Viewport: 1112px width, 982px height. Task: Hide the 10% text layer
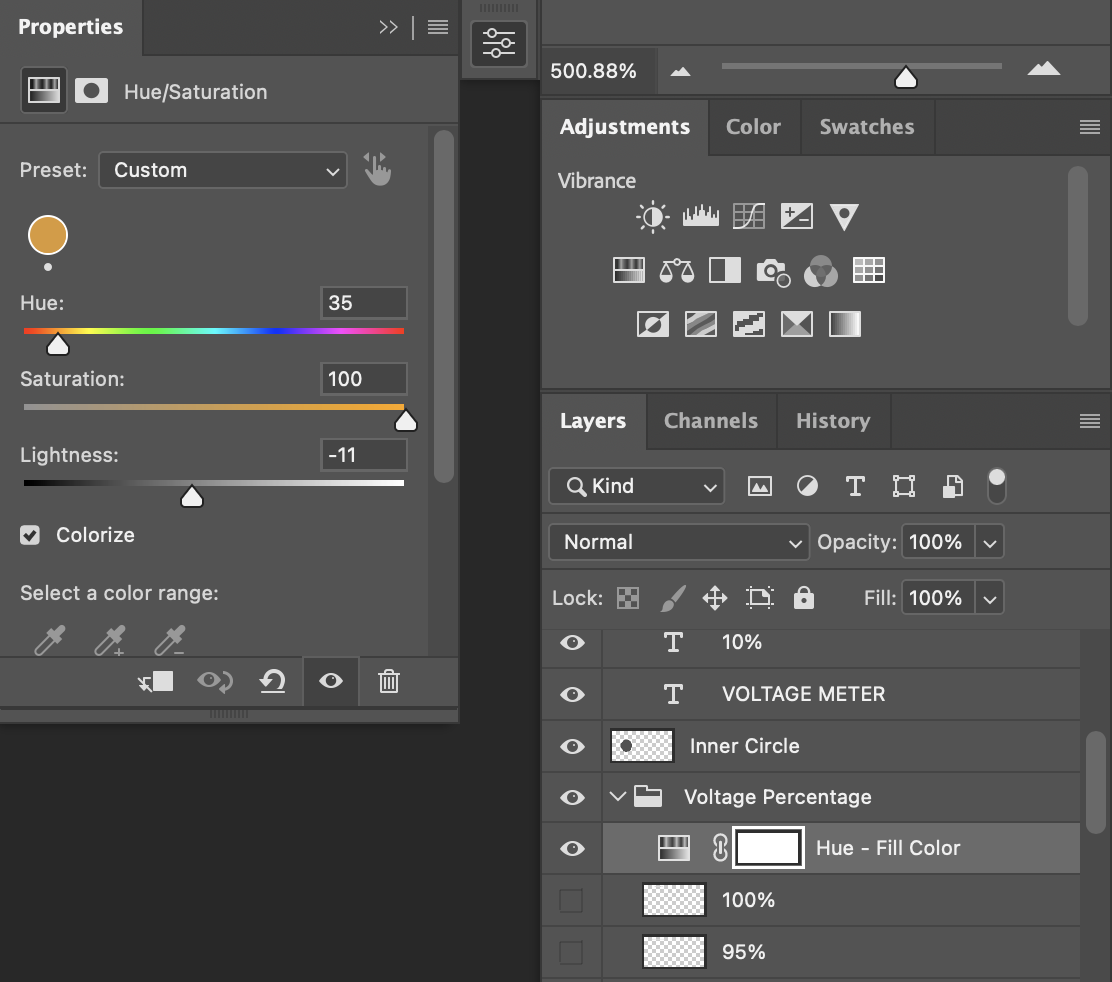click(572, 642)
